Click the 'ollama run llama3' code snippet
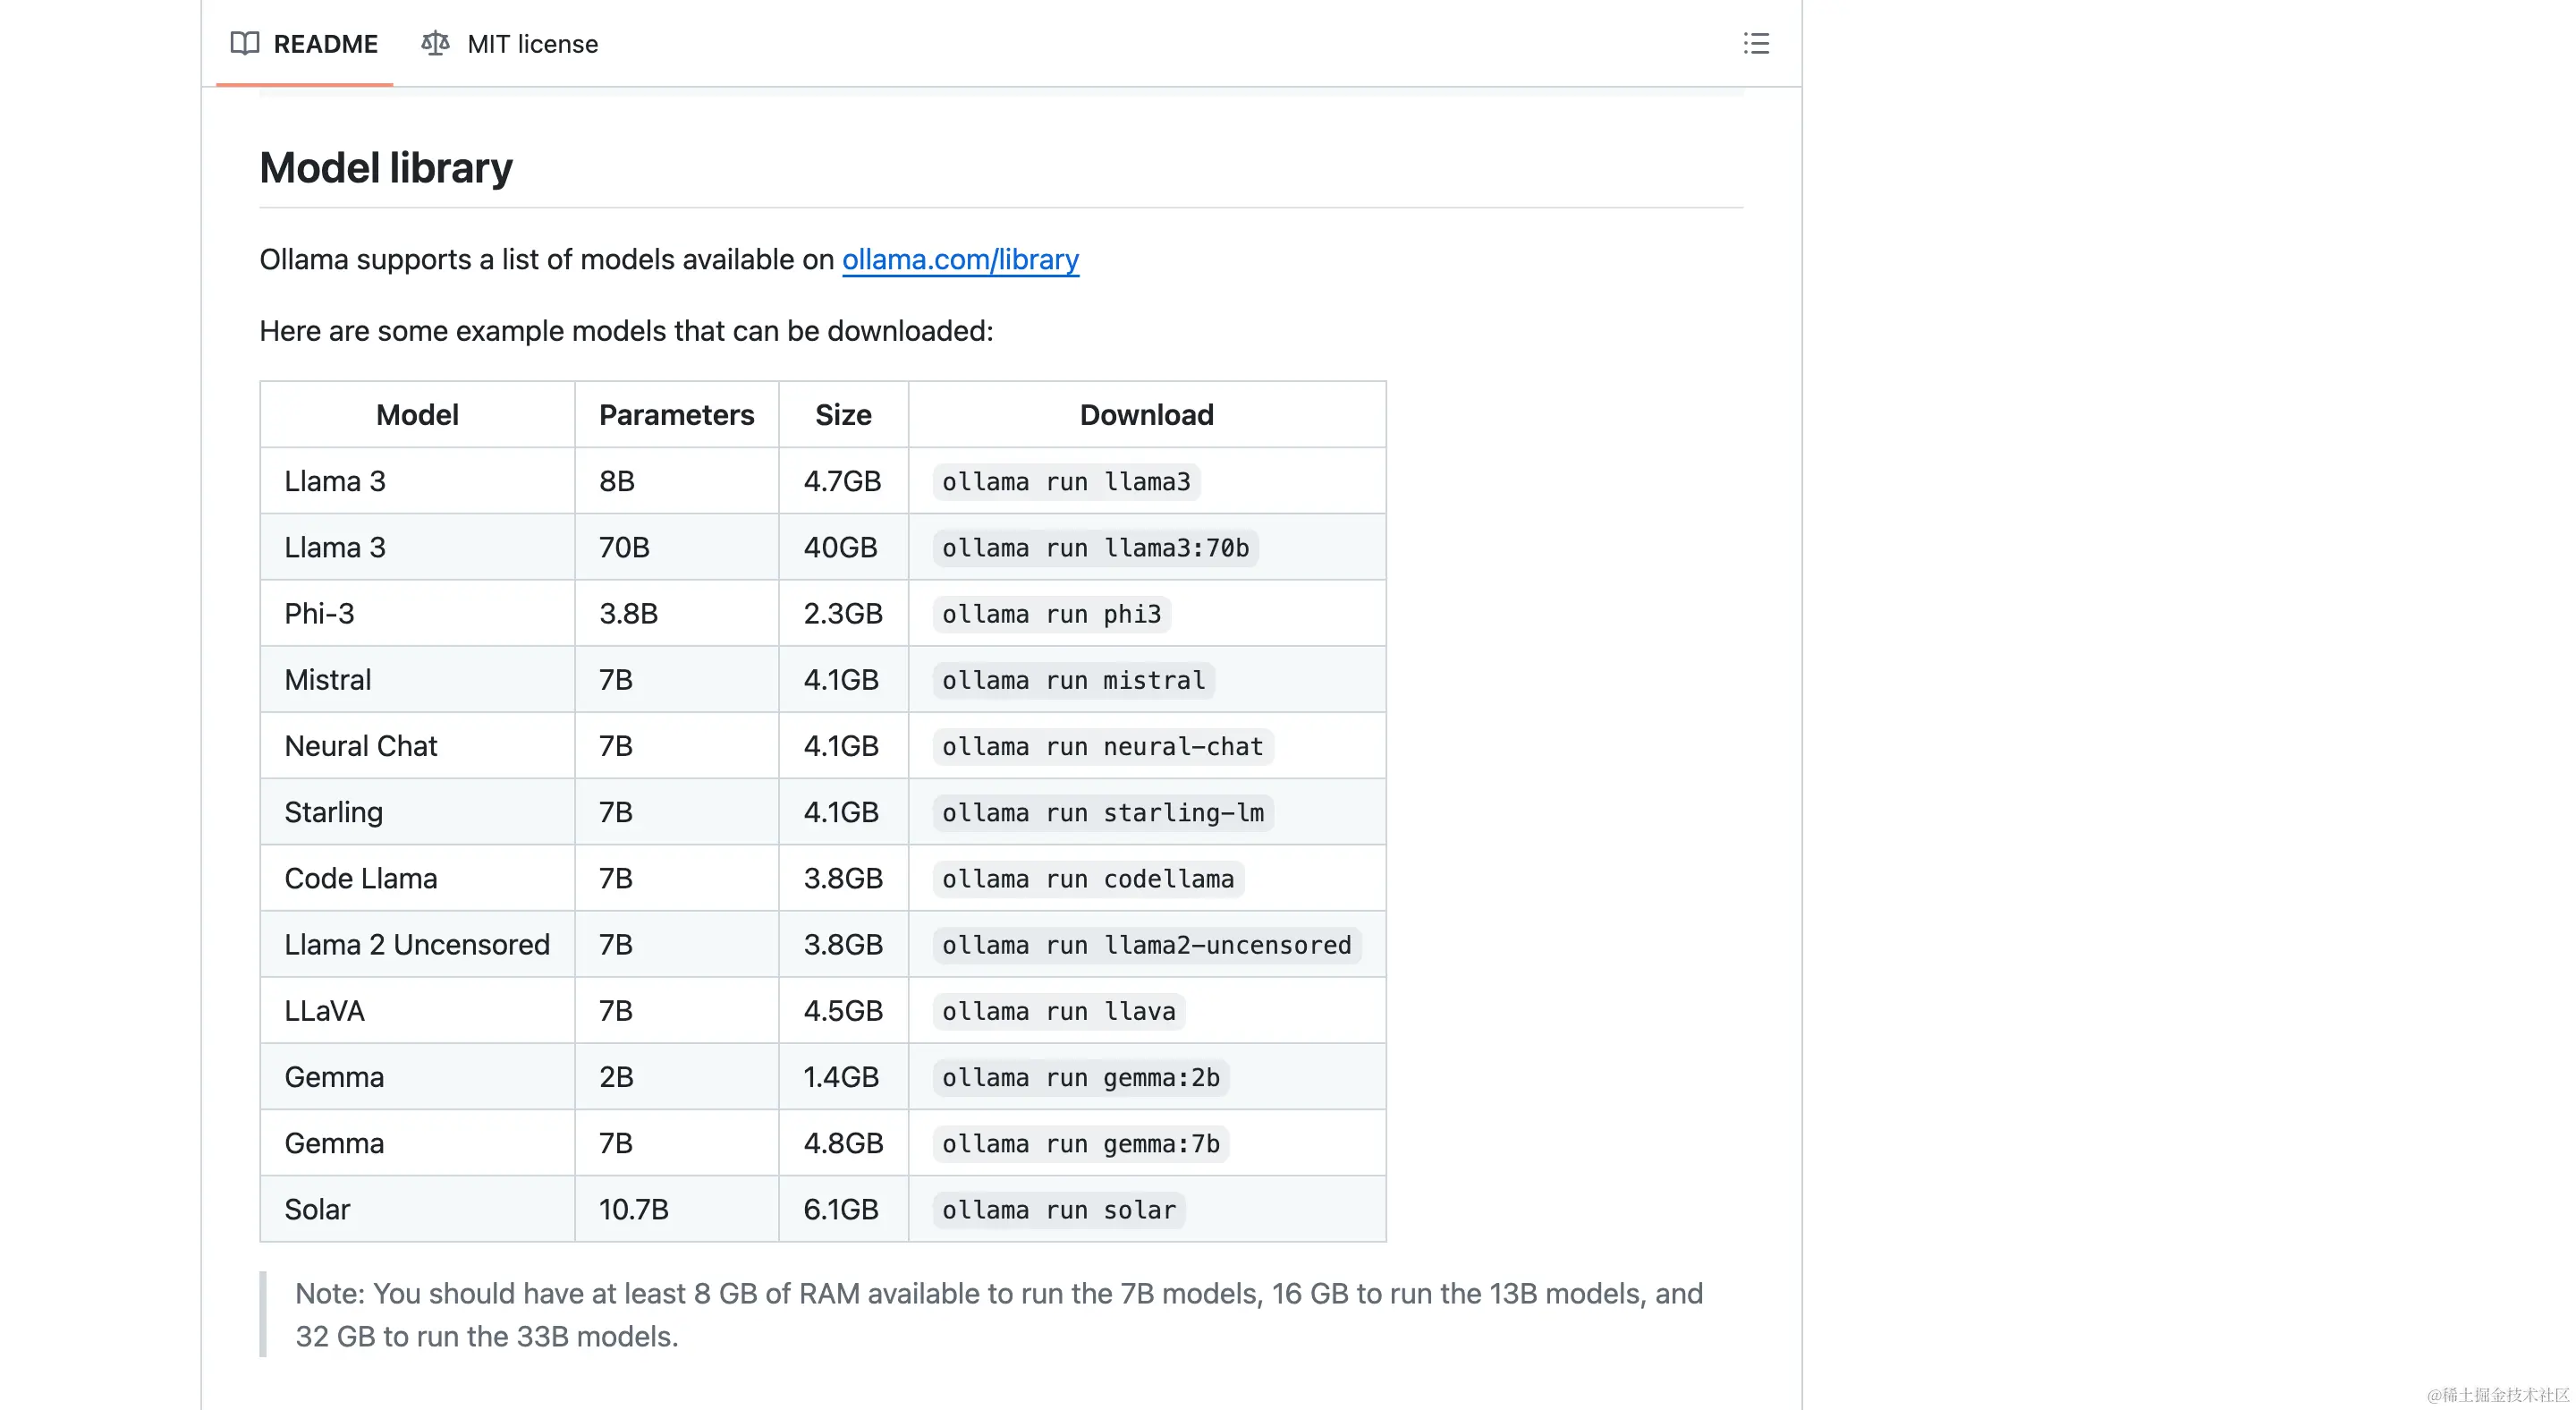Screen dimensions: 2576x1410 (x=1066, y=482)
